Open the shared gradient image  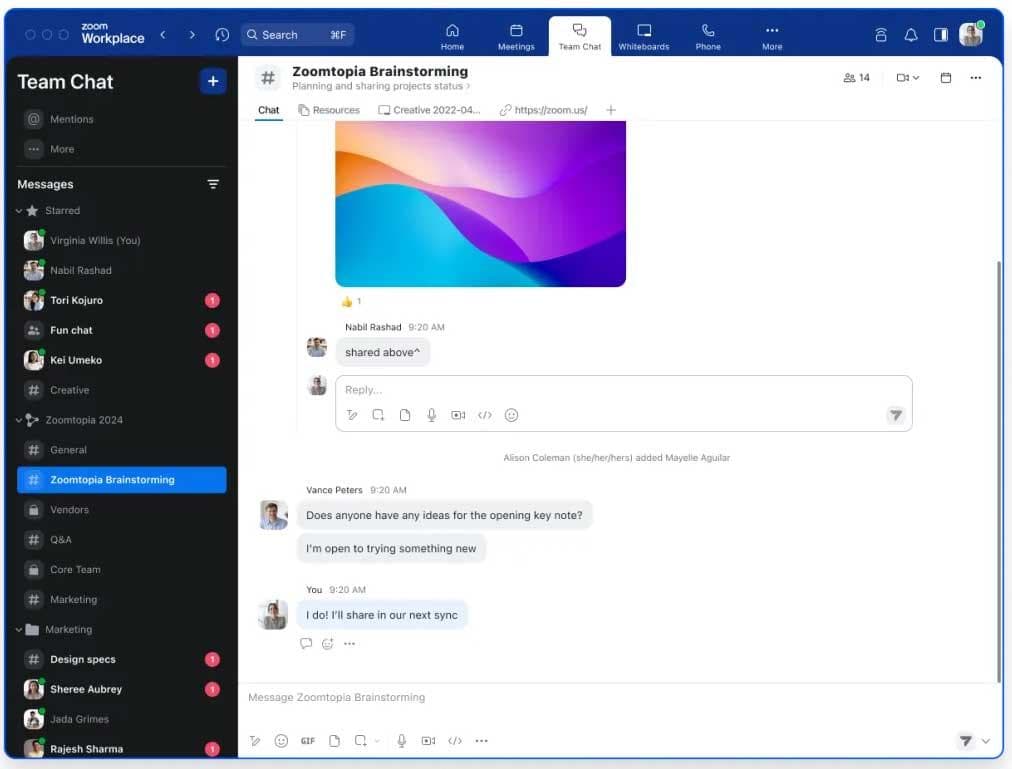tap(480, 204)
